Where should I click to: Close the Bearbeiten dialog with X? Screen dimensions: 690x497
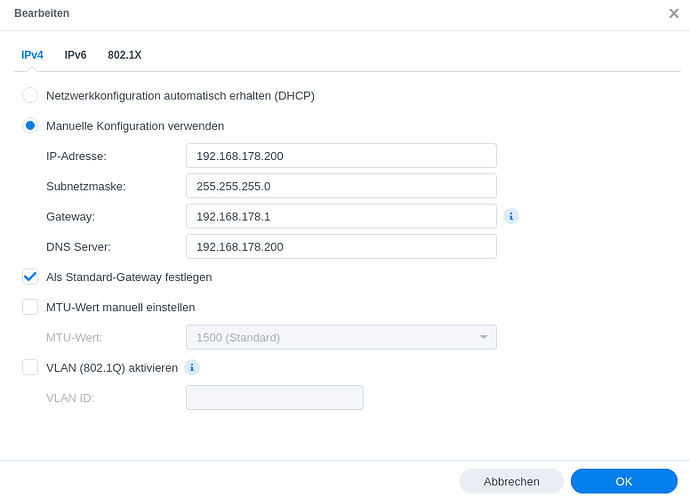point(674,13)
